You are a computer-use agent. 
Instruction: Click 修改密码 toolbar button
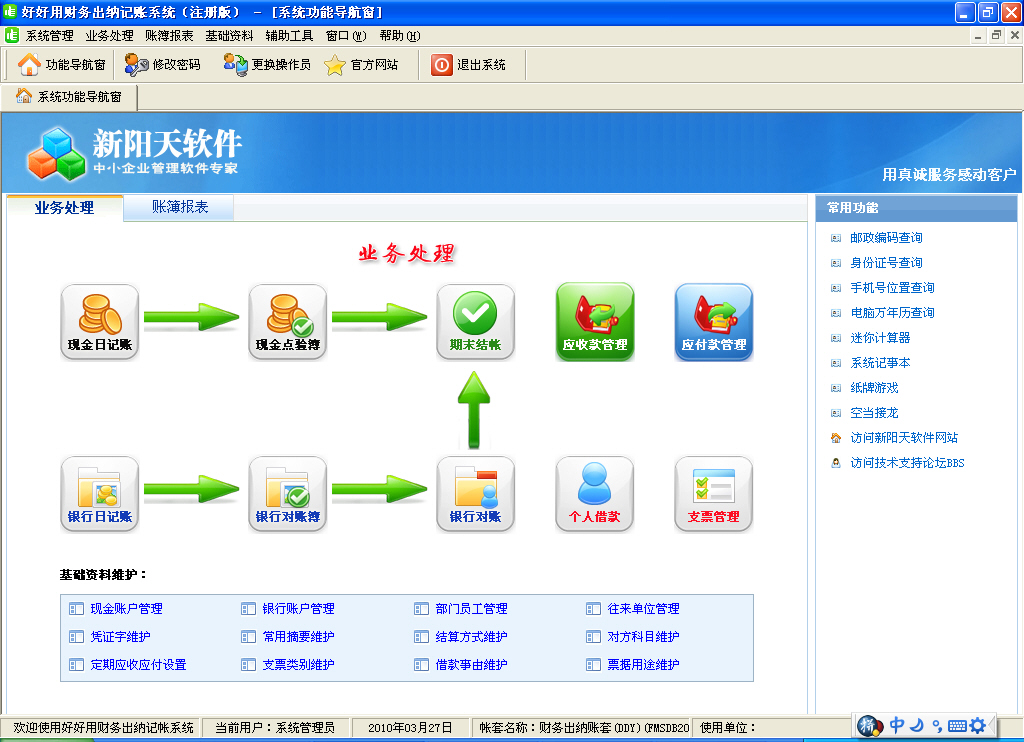coord(163,65)
